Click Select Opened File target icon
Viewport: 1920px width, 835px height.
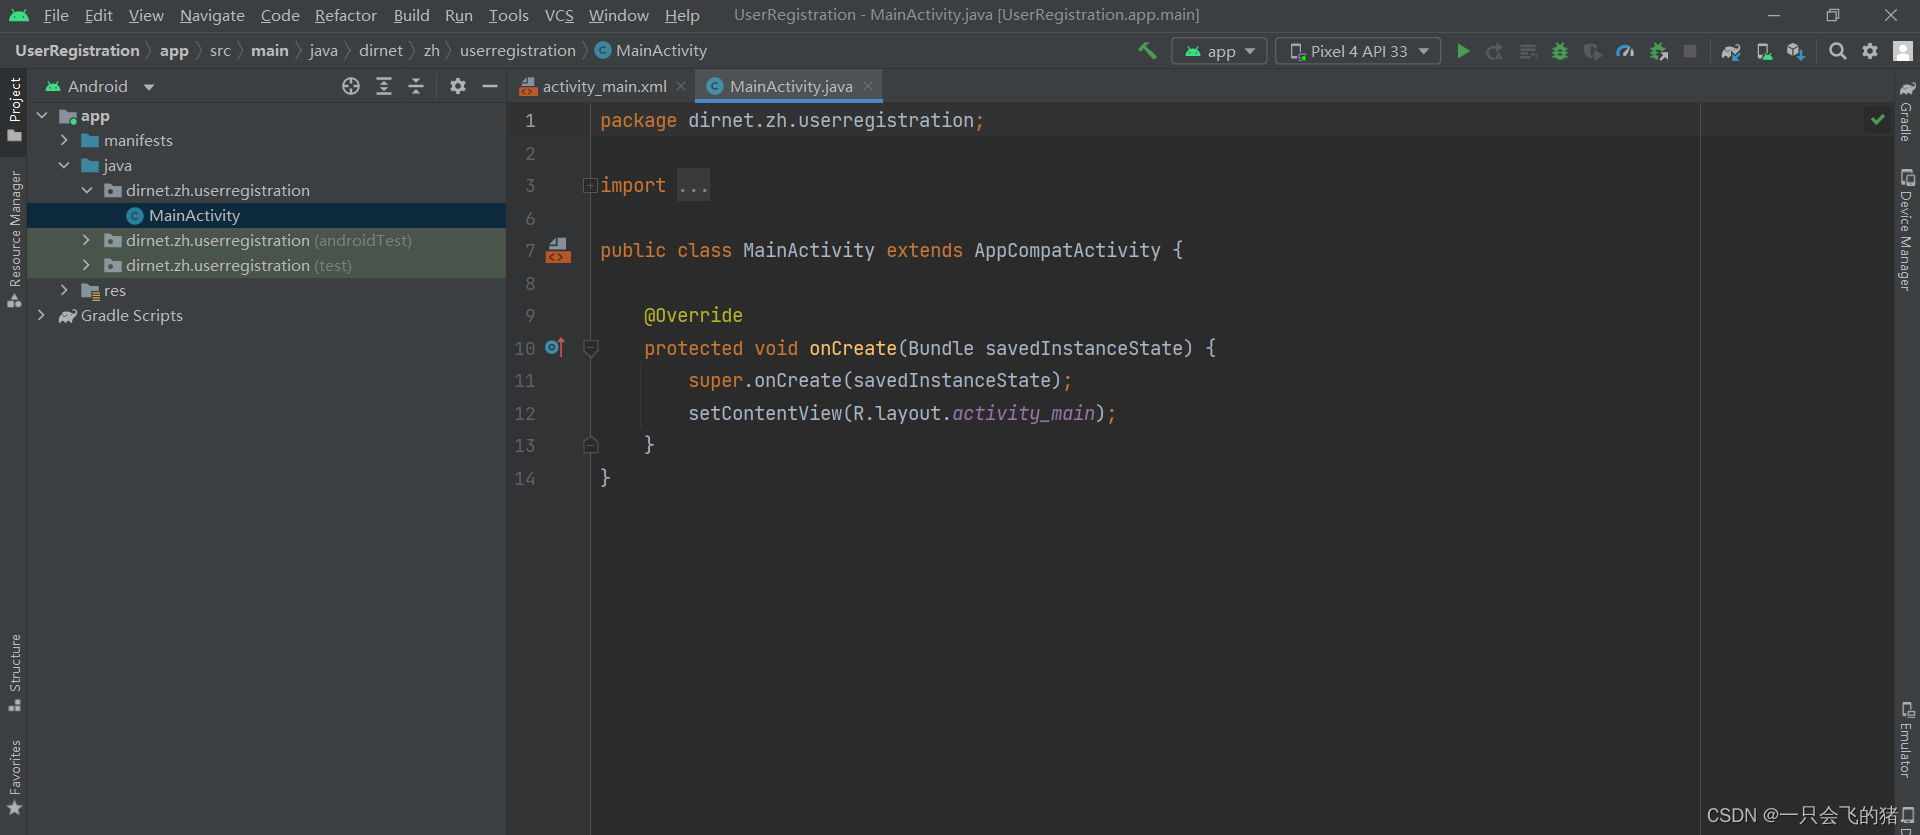351,86
